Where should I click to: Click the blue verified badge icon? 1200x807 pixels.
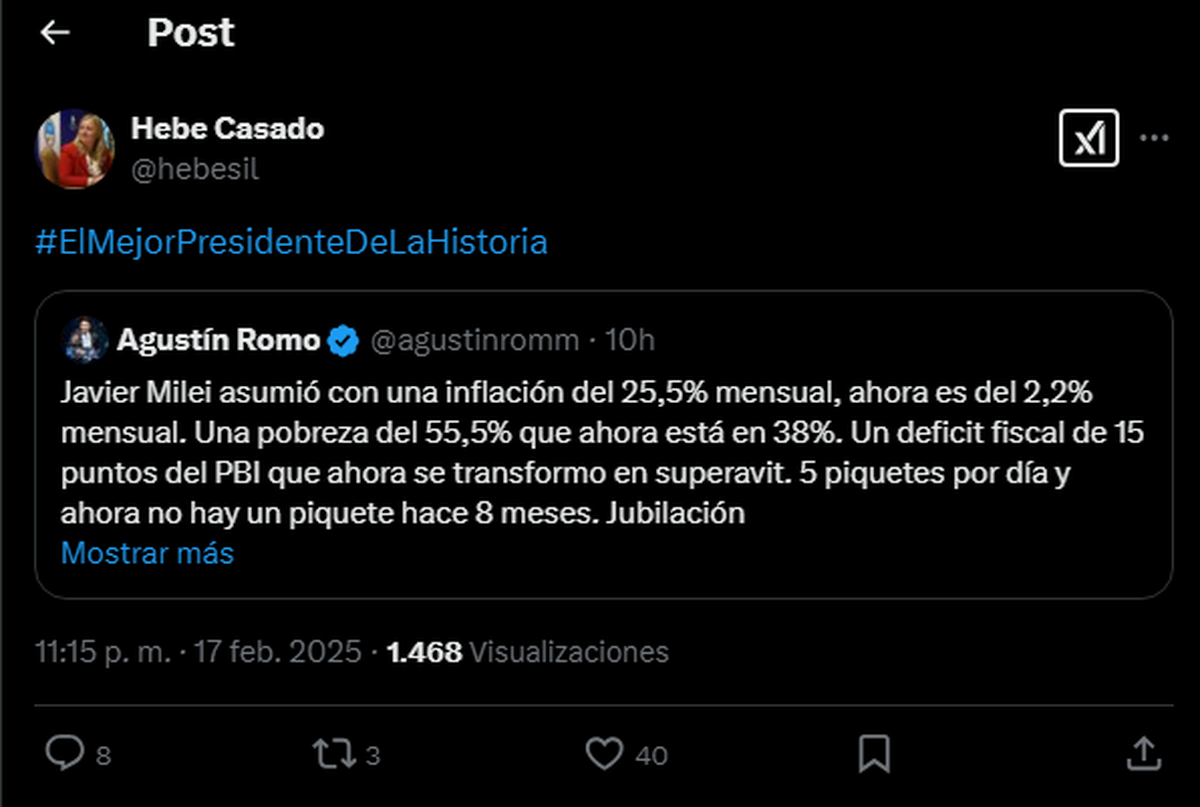pyautogui.click(x=344, y=341)
